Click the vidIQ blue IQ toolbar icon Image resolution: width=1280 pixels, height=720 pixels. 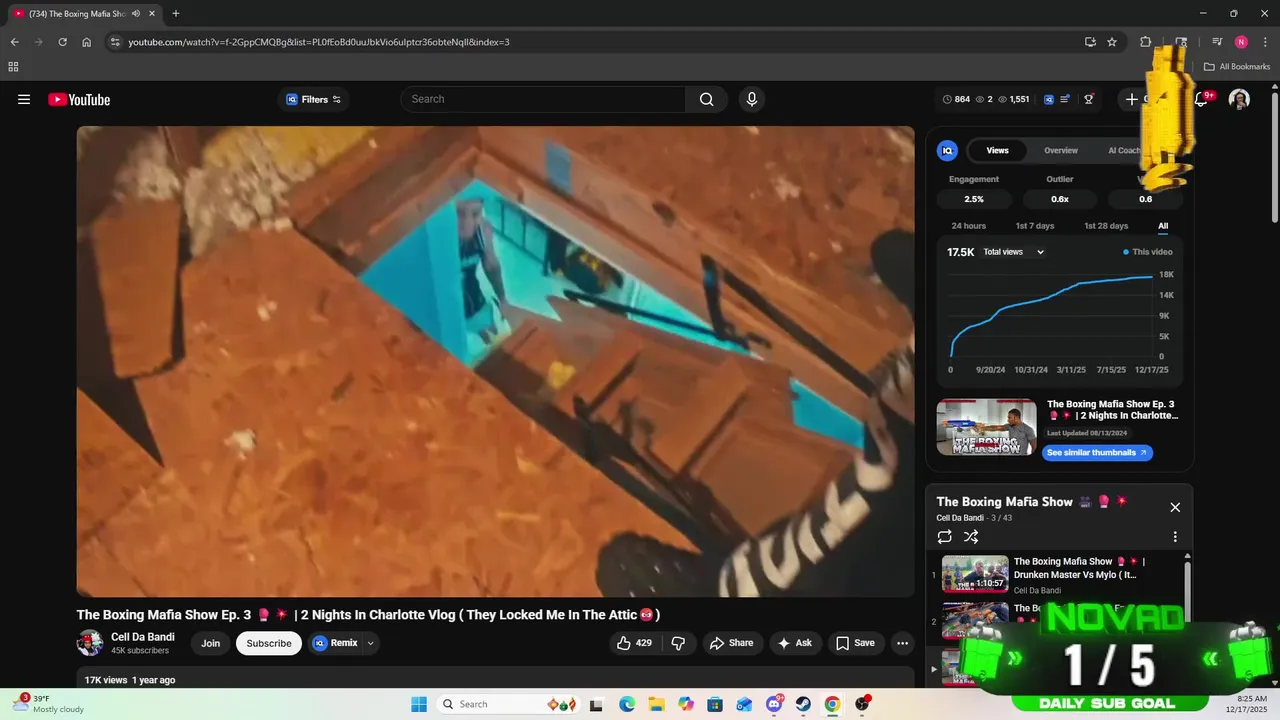pos(1049,99)
